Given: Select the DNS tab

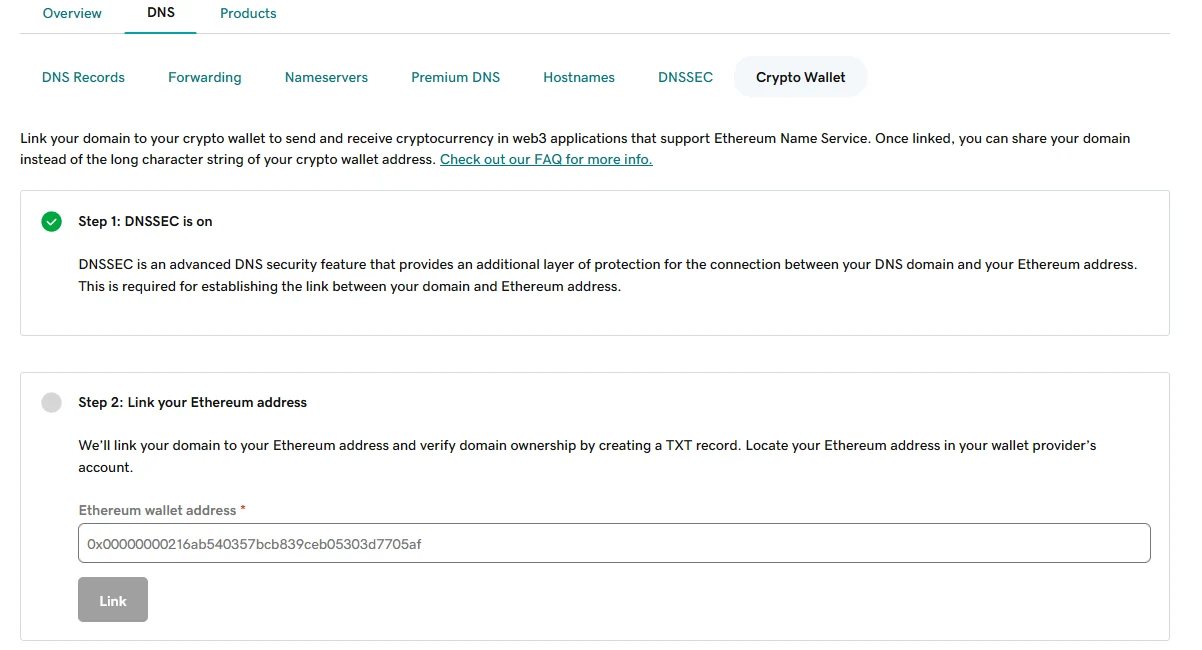Looking at the screenshot, I should pyautogui.click(x=160, y=13).
